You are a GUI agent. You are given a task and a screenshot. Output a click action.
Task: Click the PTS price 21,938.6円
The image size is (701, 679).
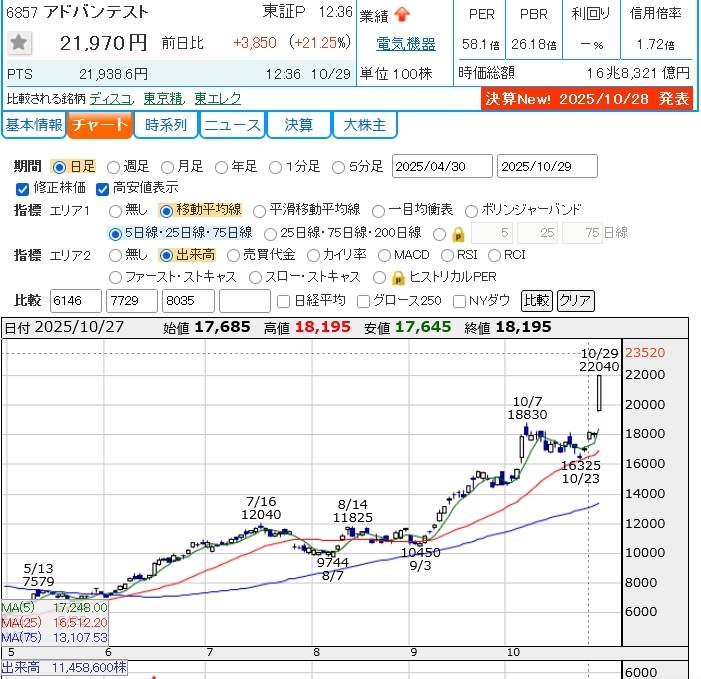(114, 74)
